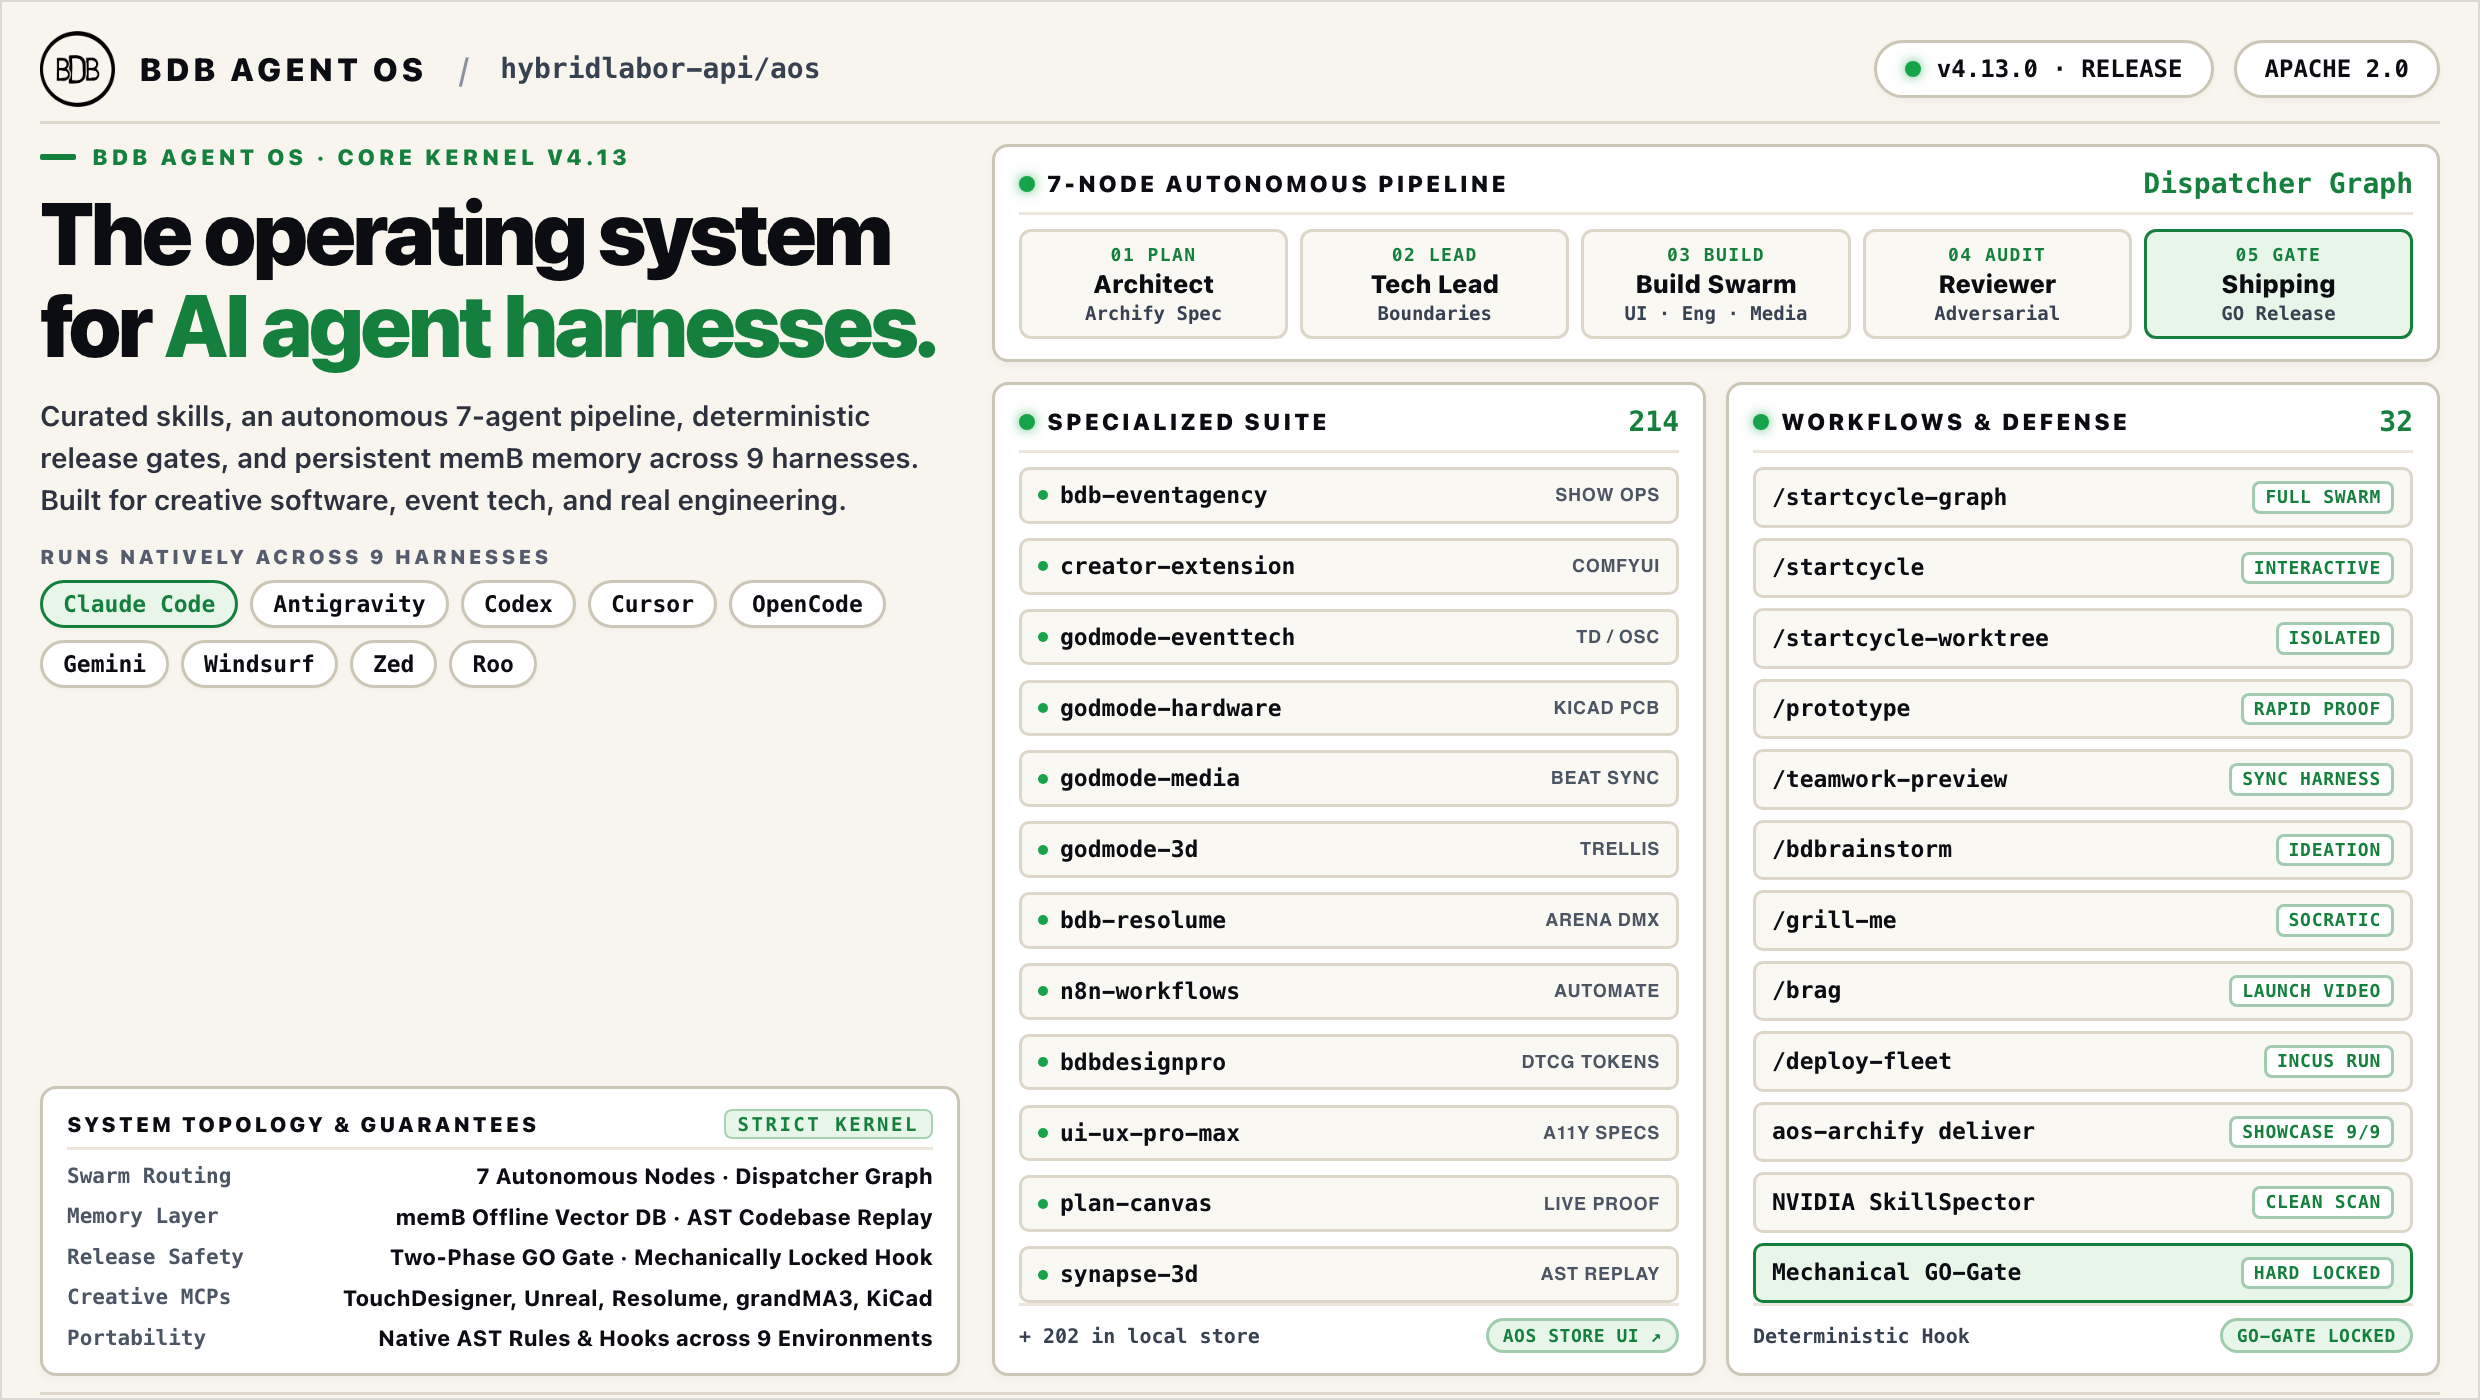Open the godmode-3d skill row

[x=1348, y=849]
